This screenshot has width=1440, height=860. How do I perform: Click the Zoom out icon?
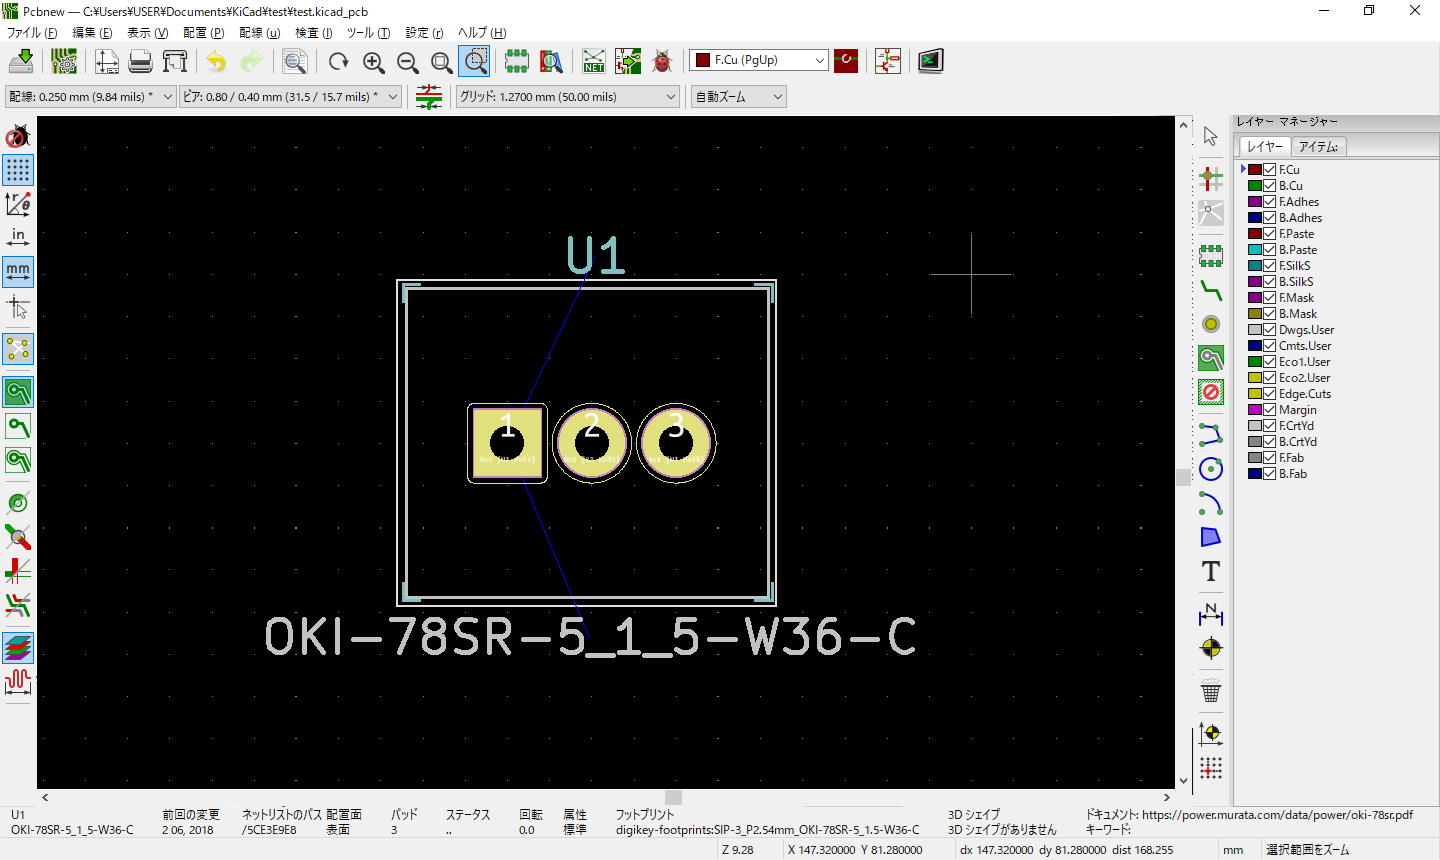(x=408, y=61)
